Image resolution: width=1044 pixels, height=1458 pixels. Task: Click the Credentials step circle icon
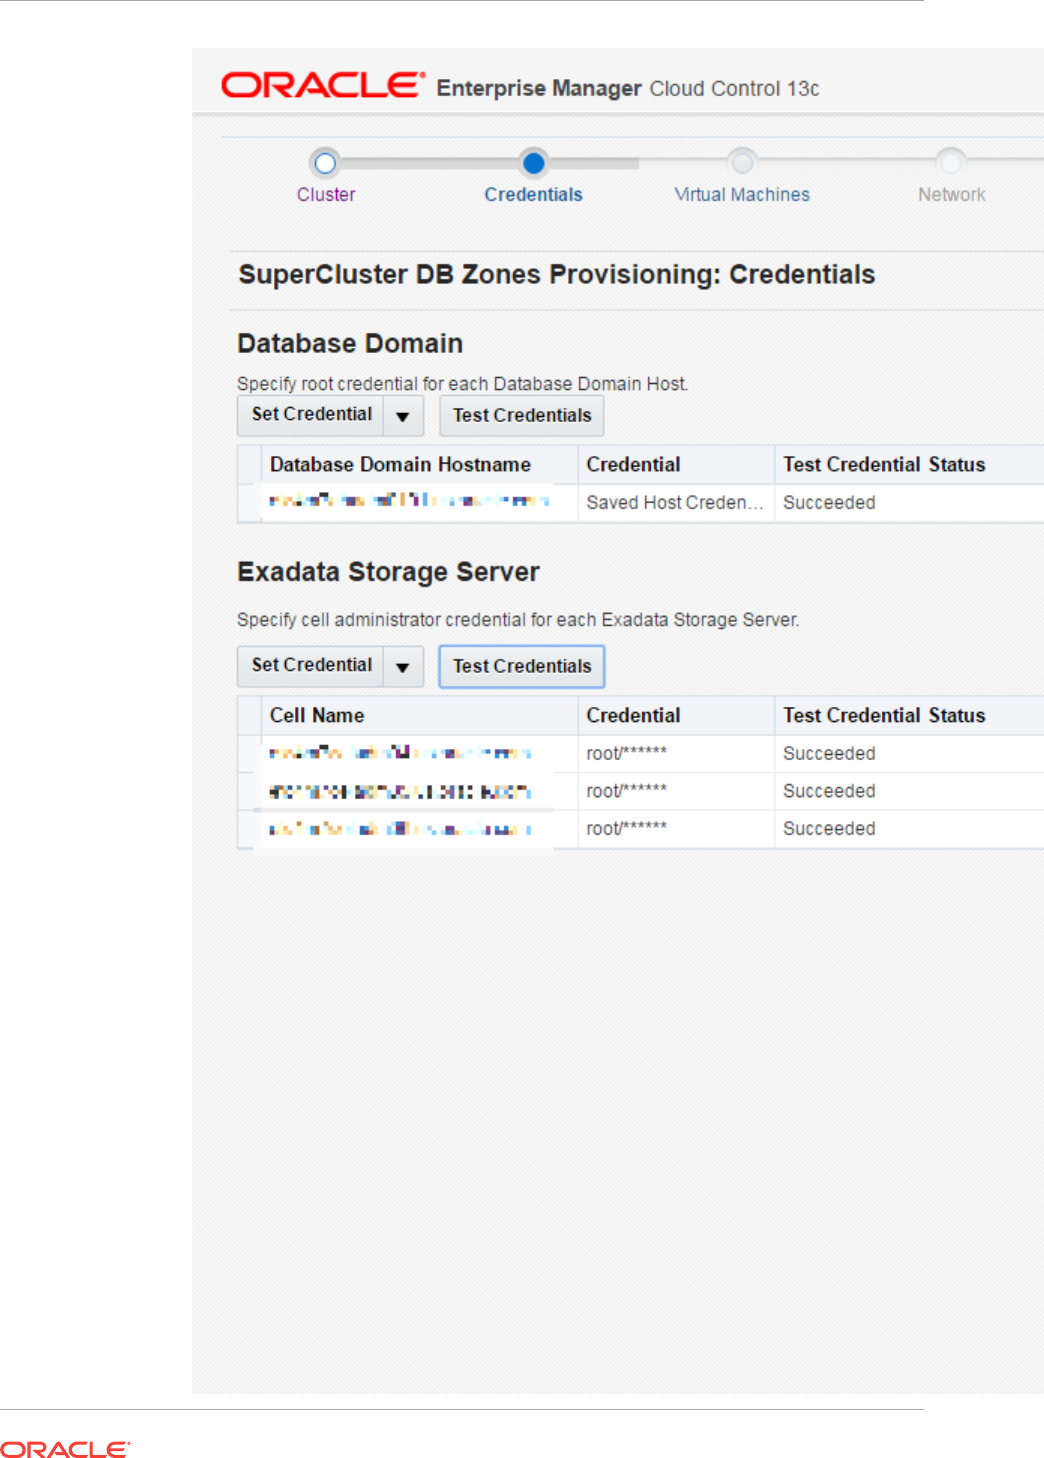pyautogui.click(x=534, y=162)
